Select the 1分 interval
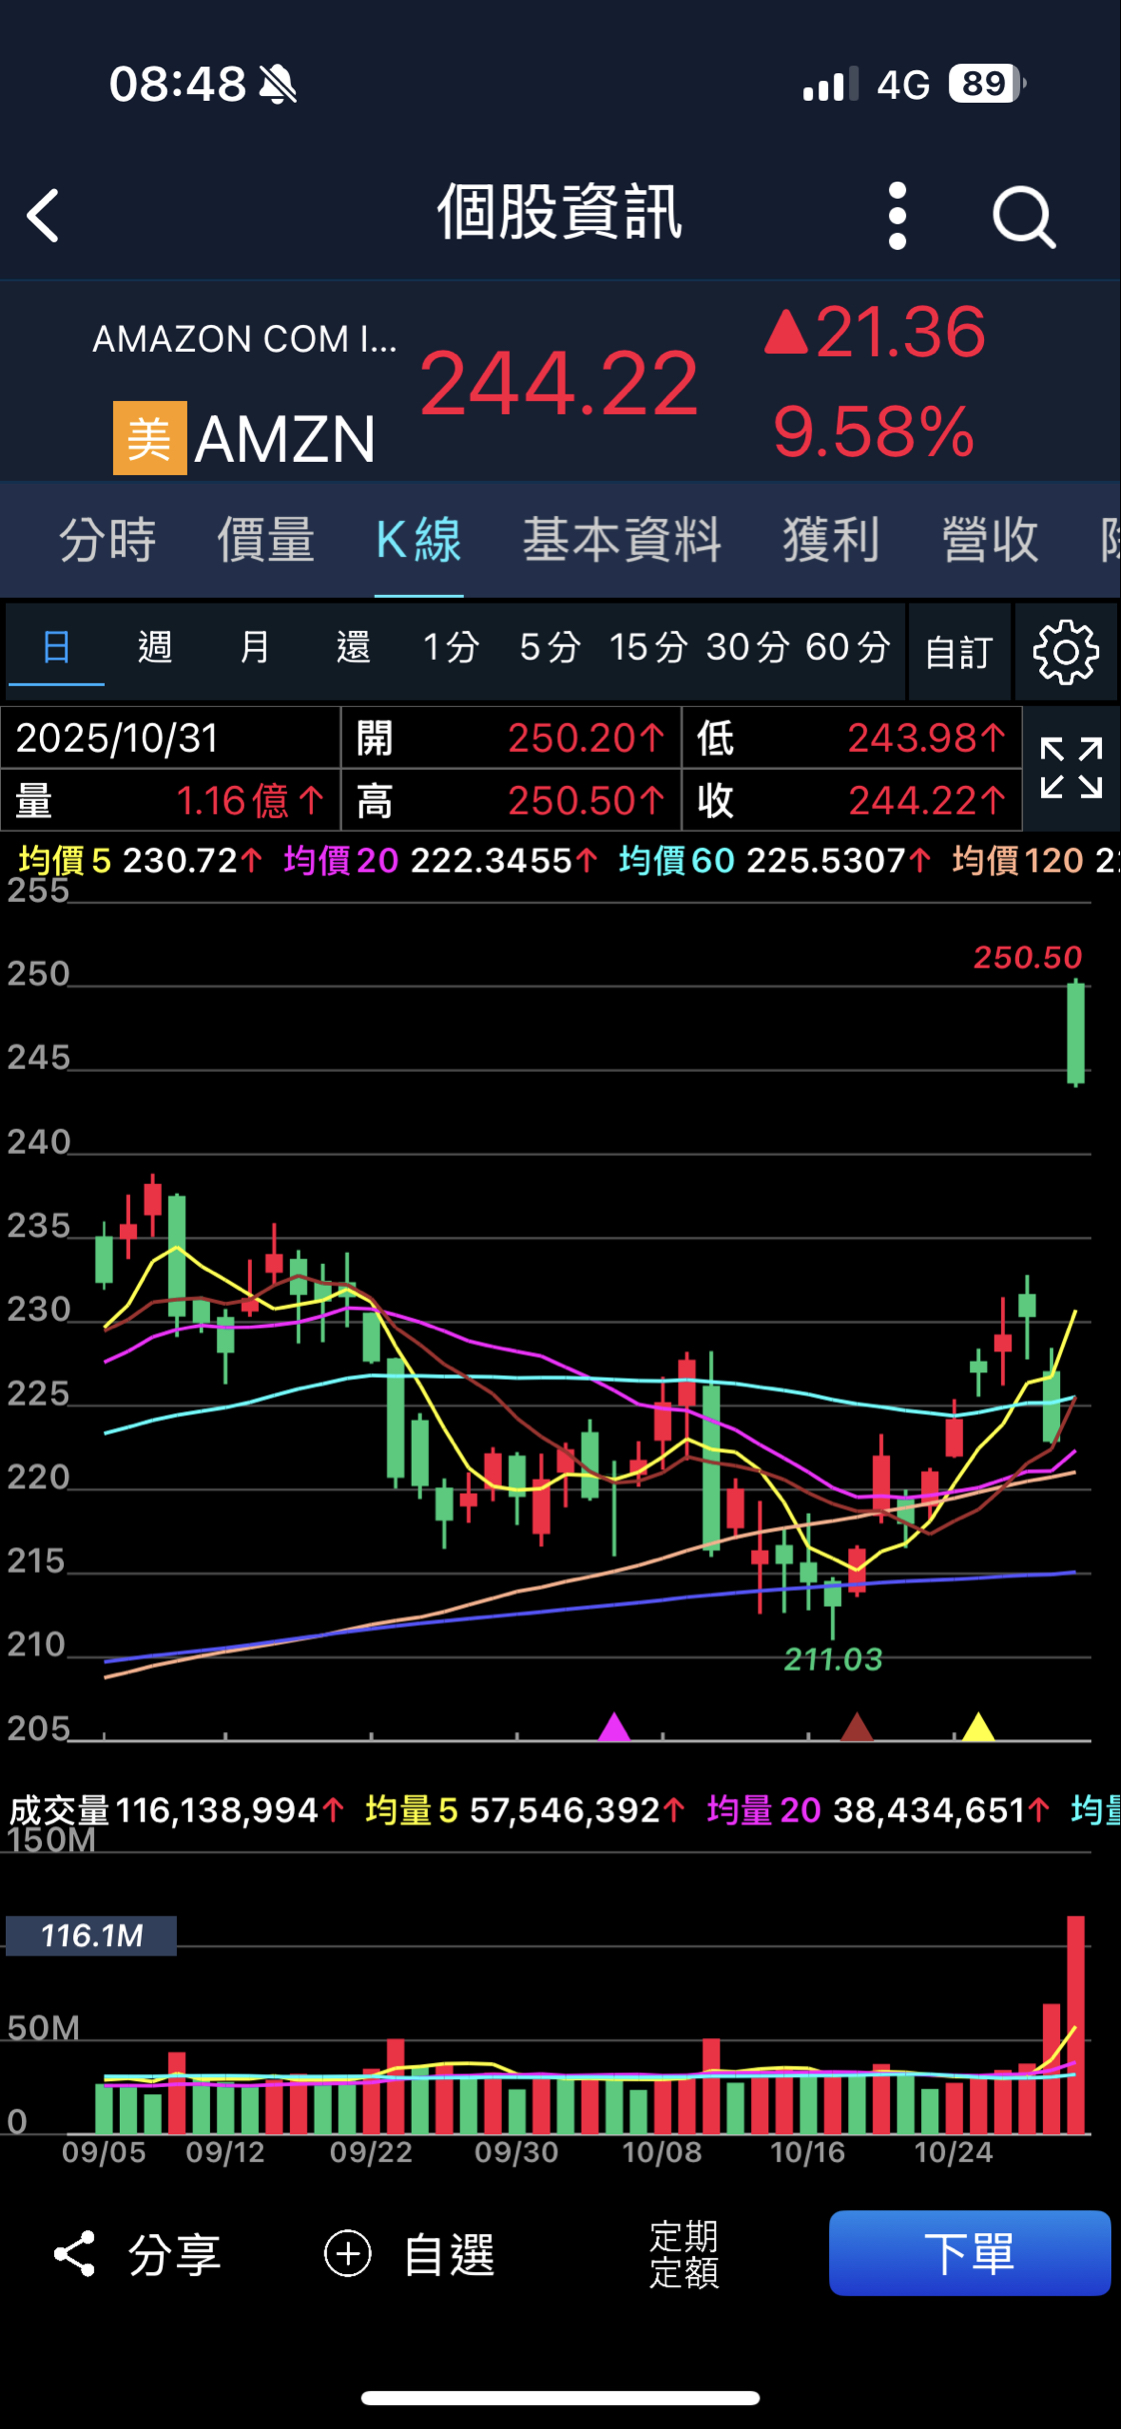 tap(451, 647)
